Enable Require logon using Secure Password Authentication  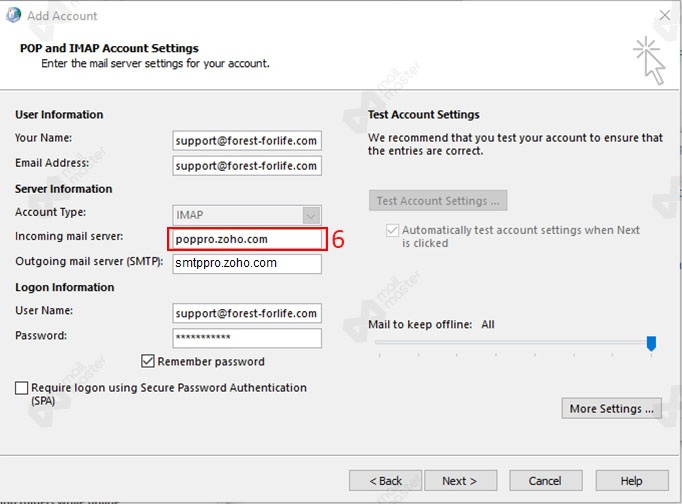(22, 388)
